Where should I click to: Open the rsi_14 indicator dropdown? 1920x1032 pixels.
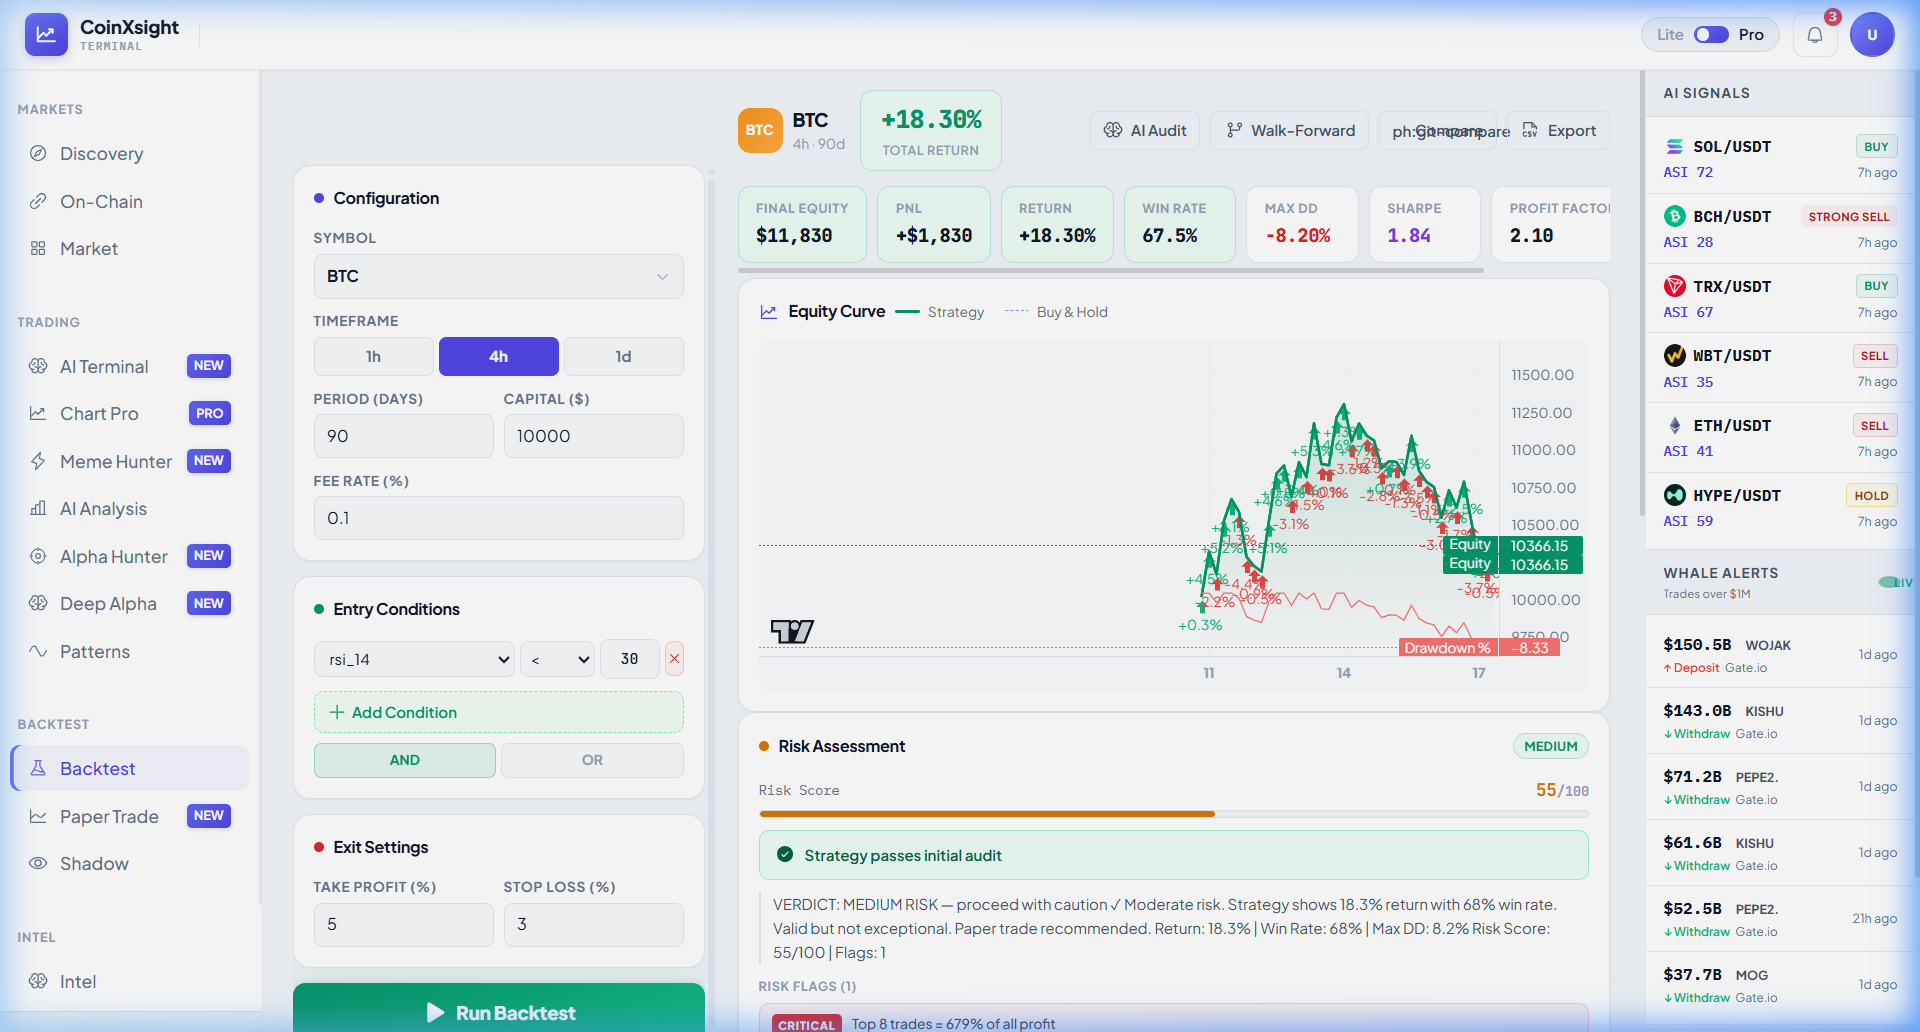pyautogui.click(x=414, y=659)
